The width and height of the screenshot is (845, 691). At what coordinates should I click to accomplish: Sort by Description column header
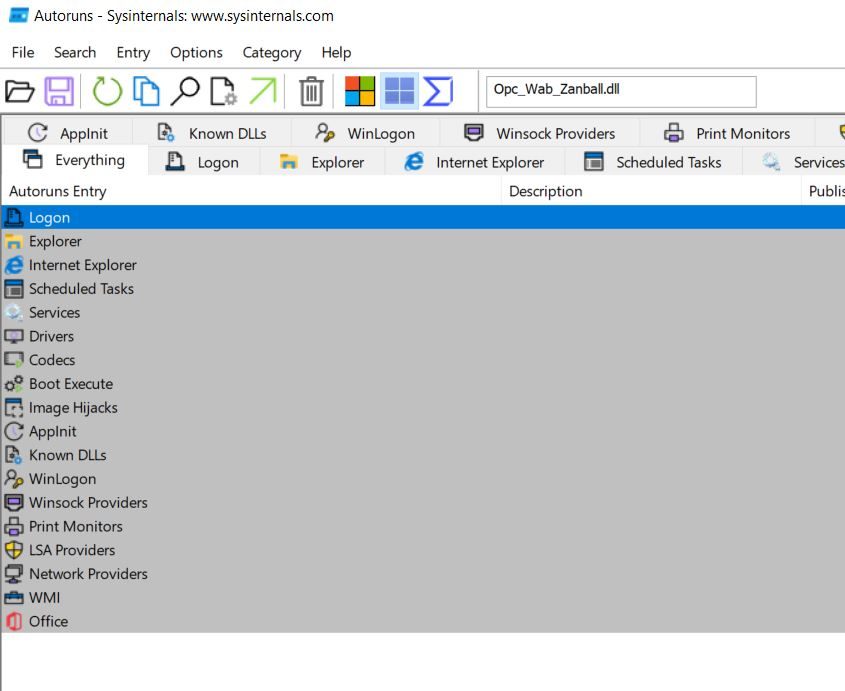pyautogui.click(x=652, y=191)
